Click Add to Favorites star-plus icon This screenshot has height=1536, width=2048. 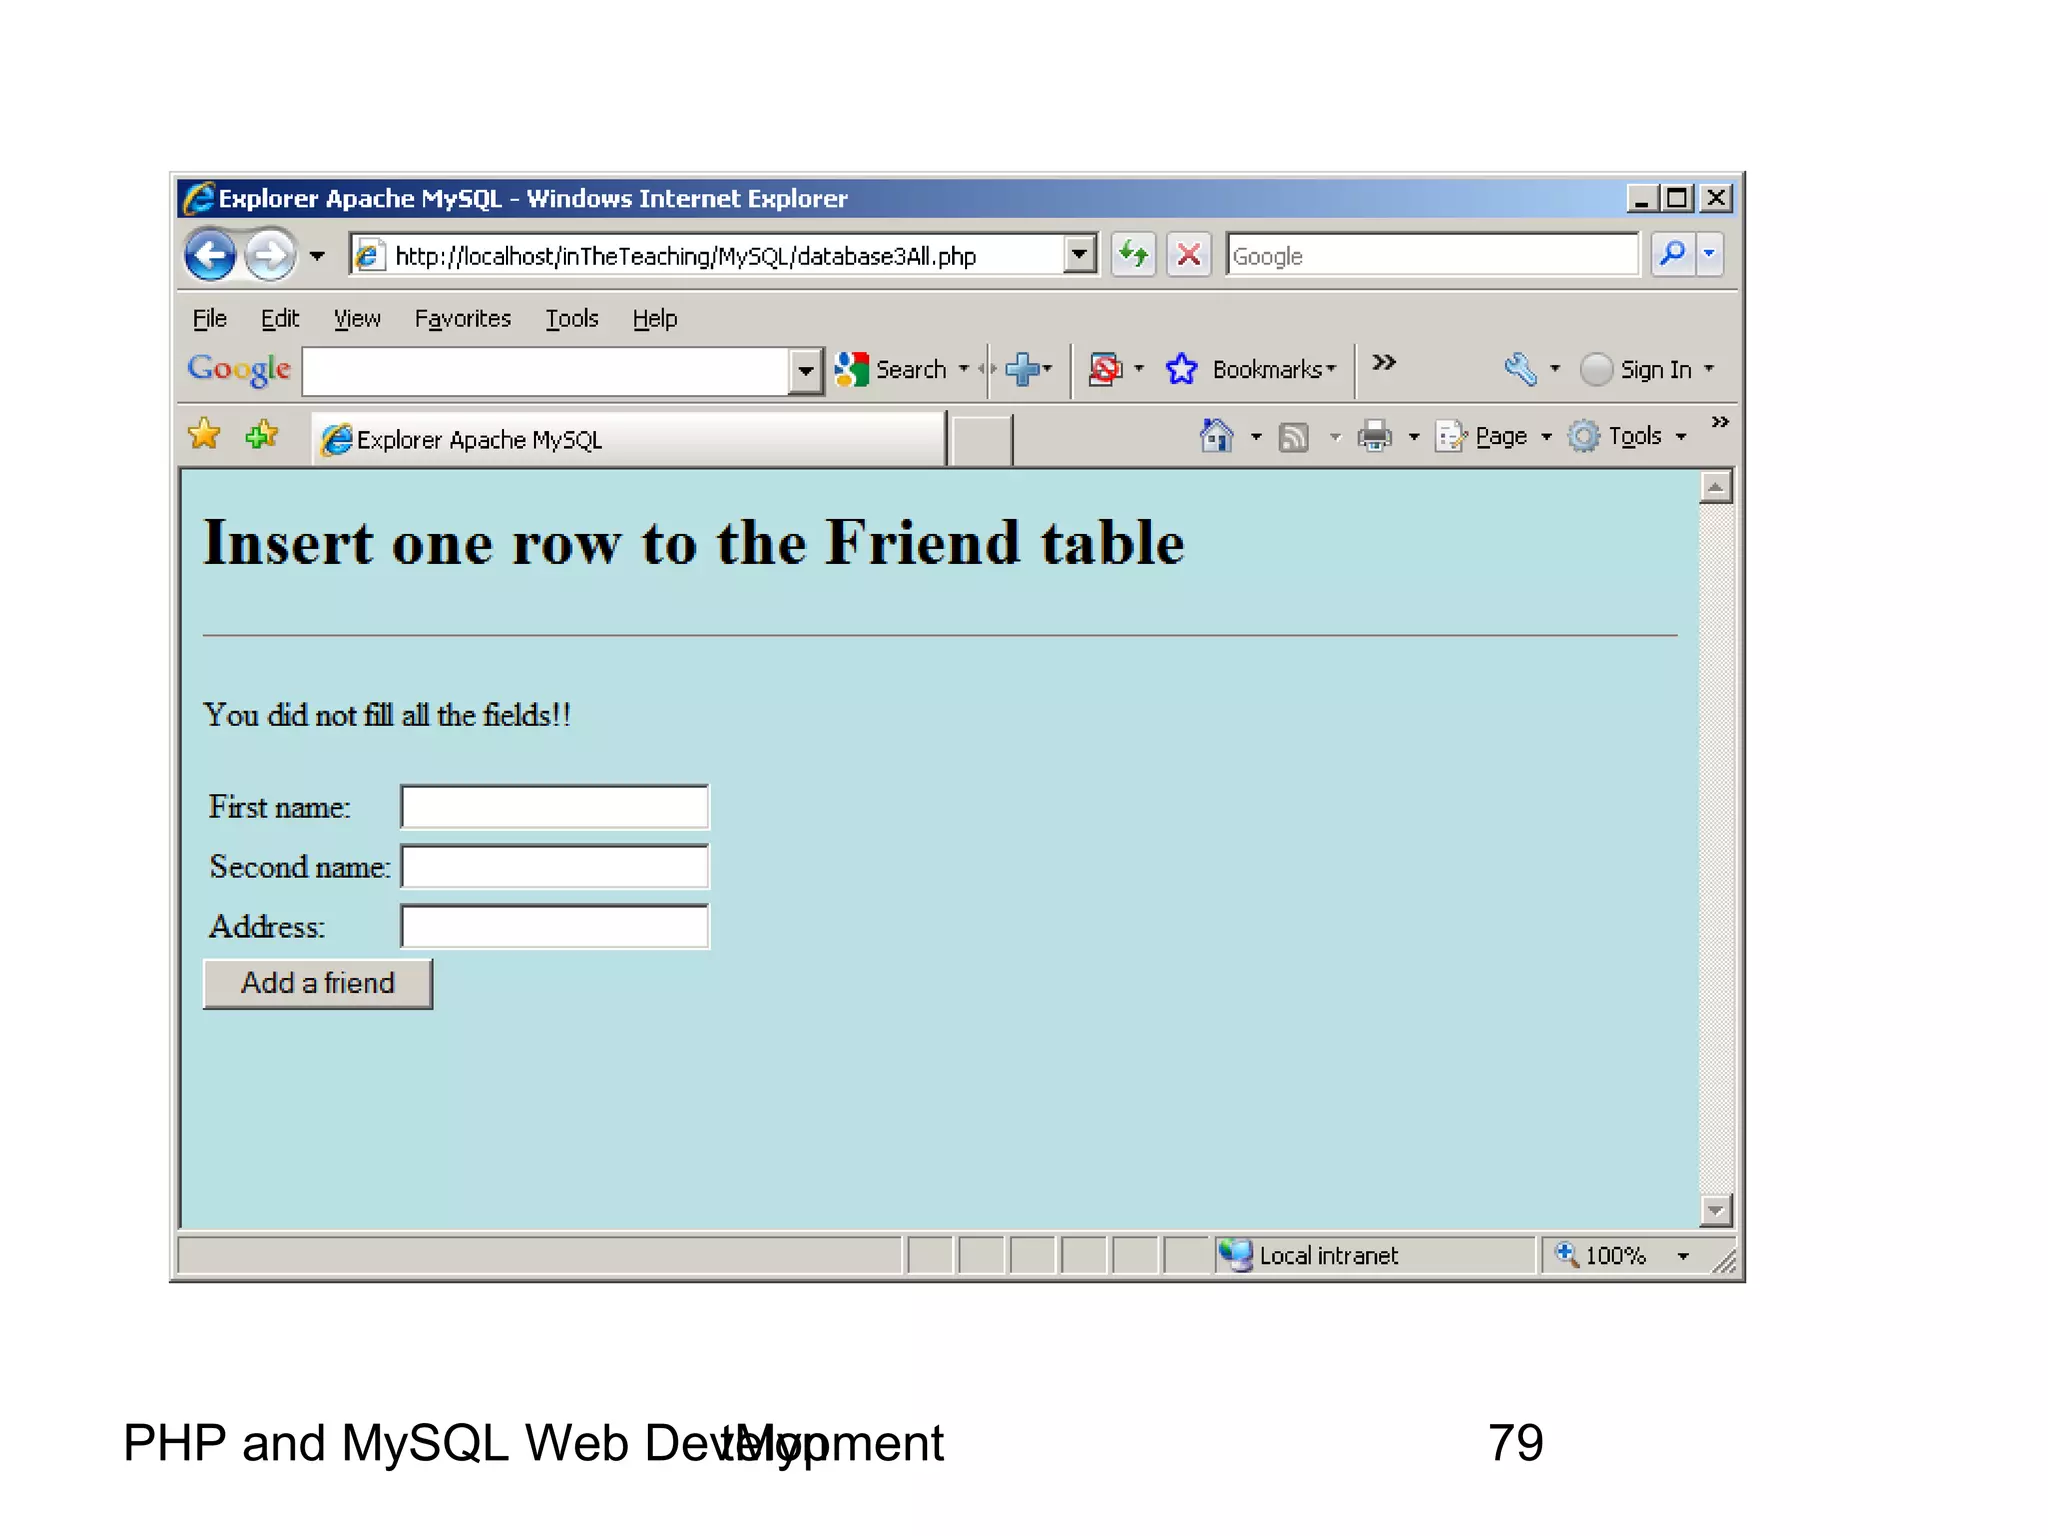pyautogui.click(x=262, y=434)
